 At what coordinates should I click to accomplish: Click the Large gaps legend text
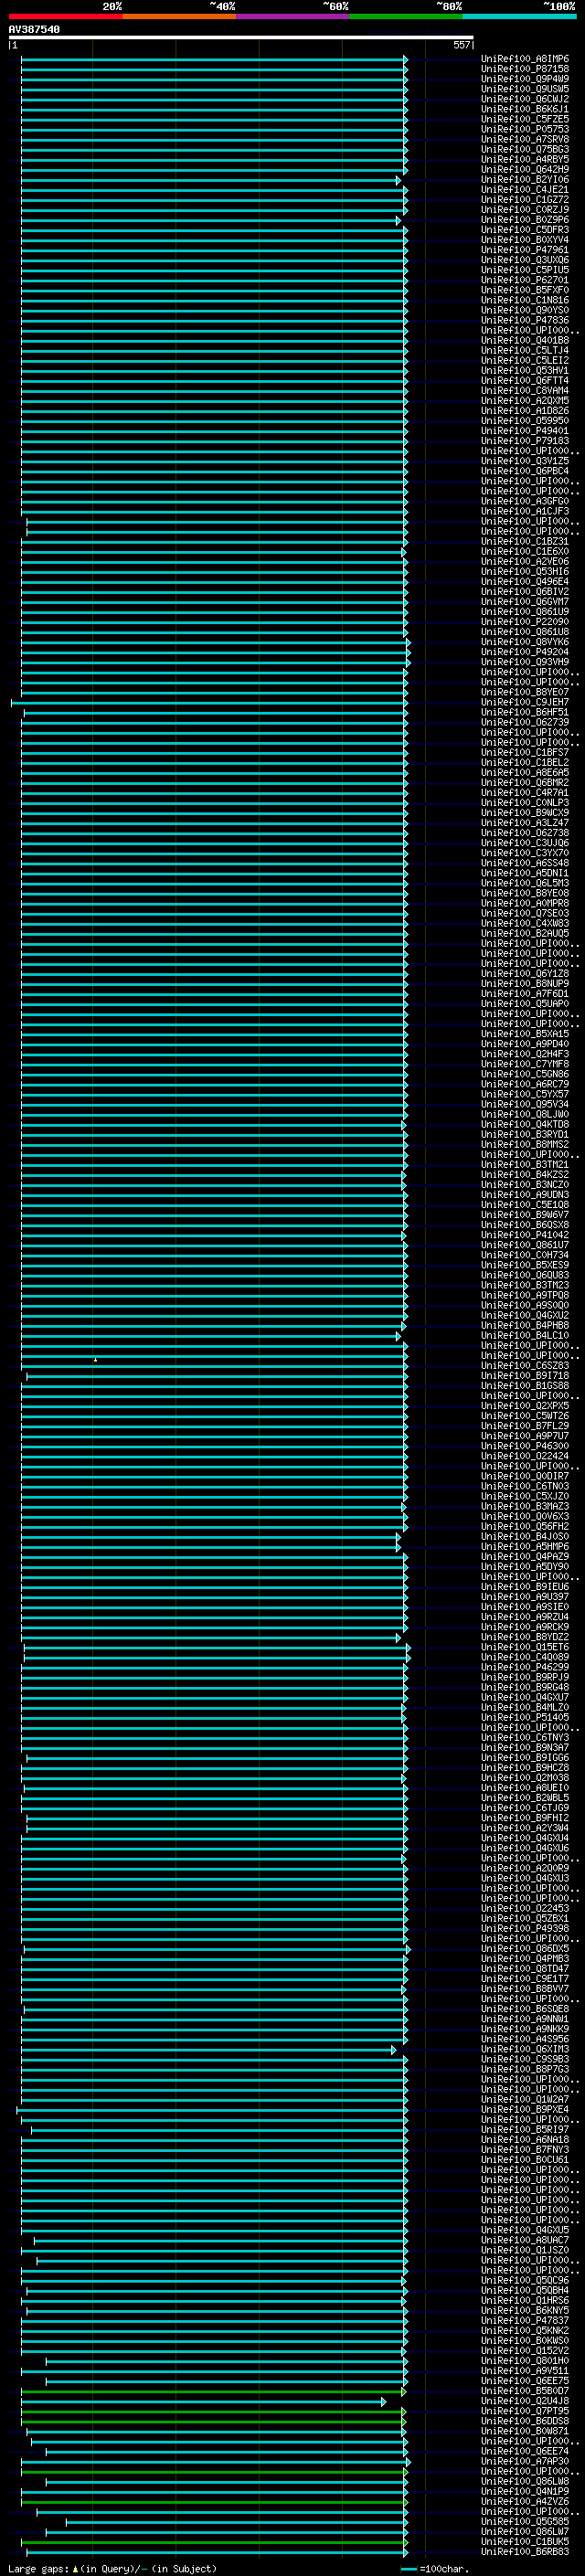[112, 2568]
